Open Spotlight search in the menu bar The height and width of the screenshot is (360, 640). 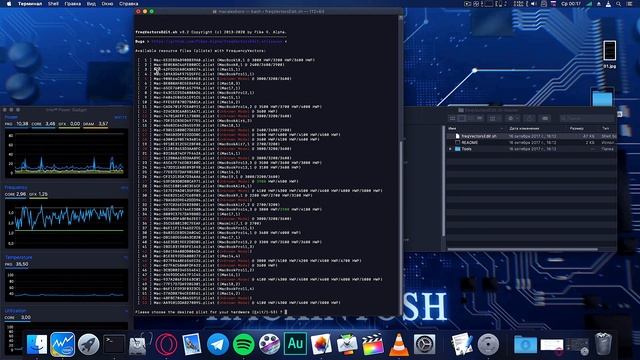coord(619,4)
